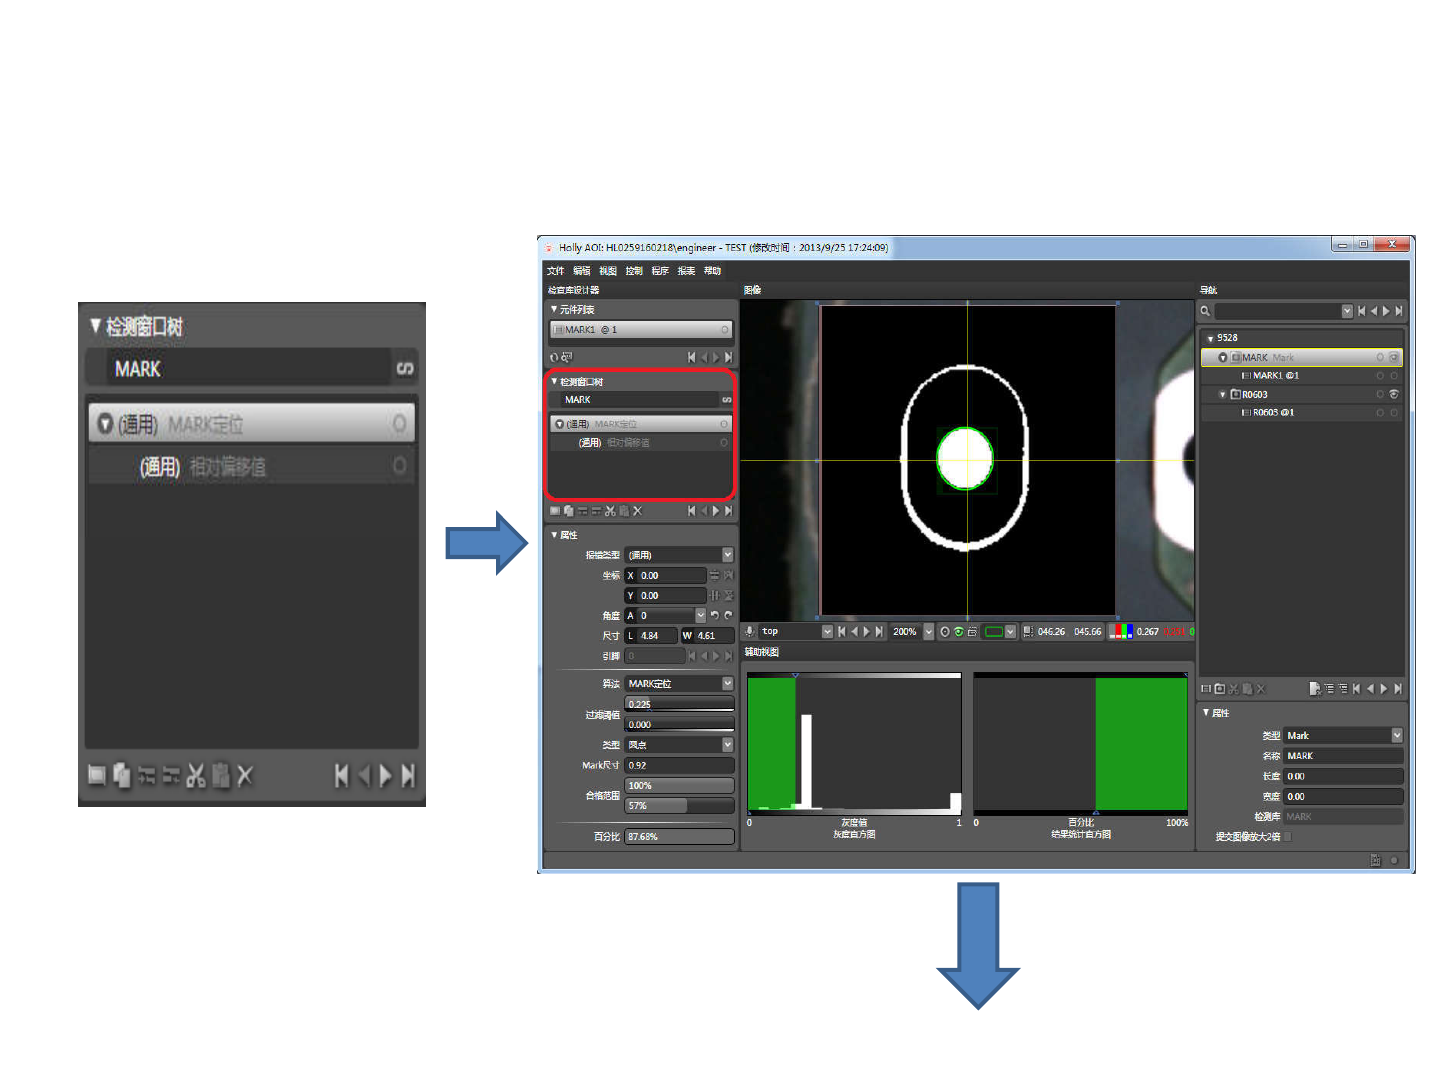1433x1075 pixels.
Task: Click the Mark尺寸 0.92 field
Action: (679, 765)
